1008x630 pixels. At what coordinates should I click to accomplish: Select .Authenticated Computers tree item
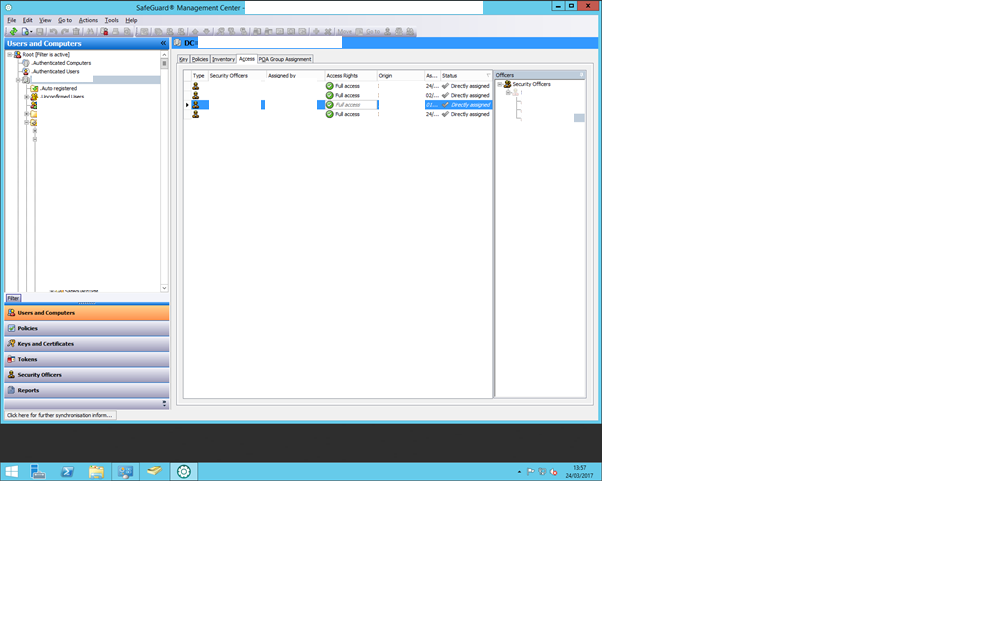[x=61, y=63]
